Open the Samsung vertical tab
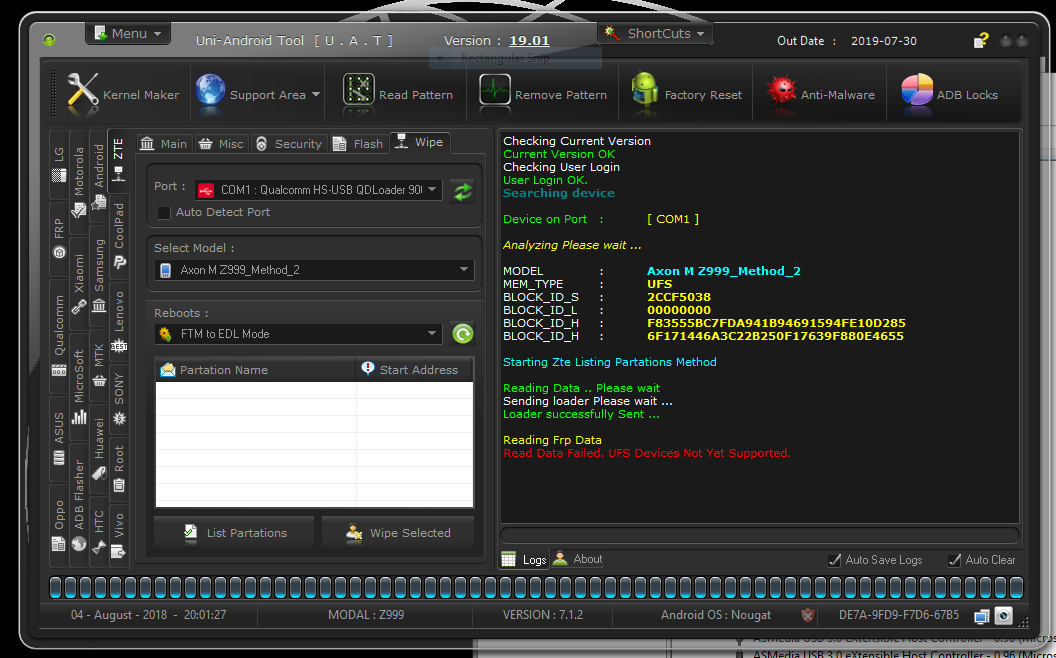This screenshot has width=1056, height=658. tap(99, 275)
